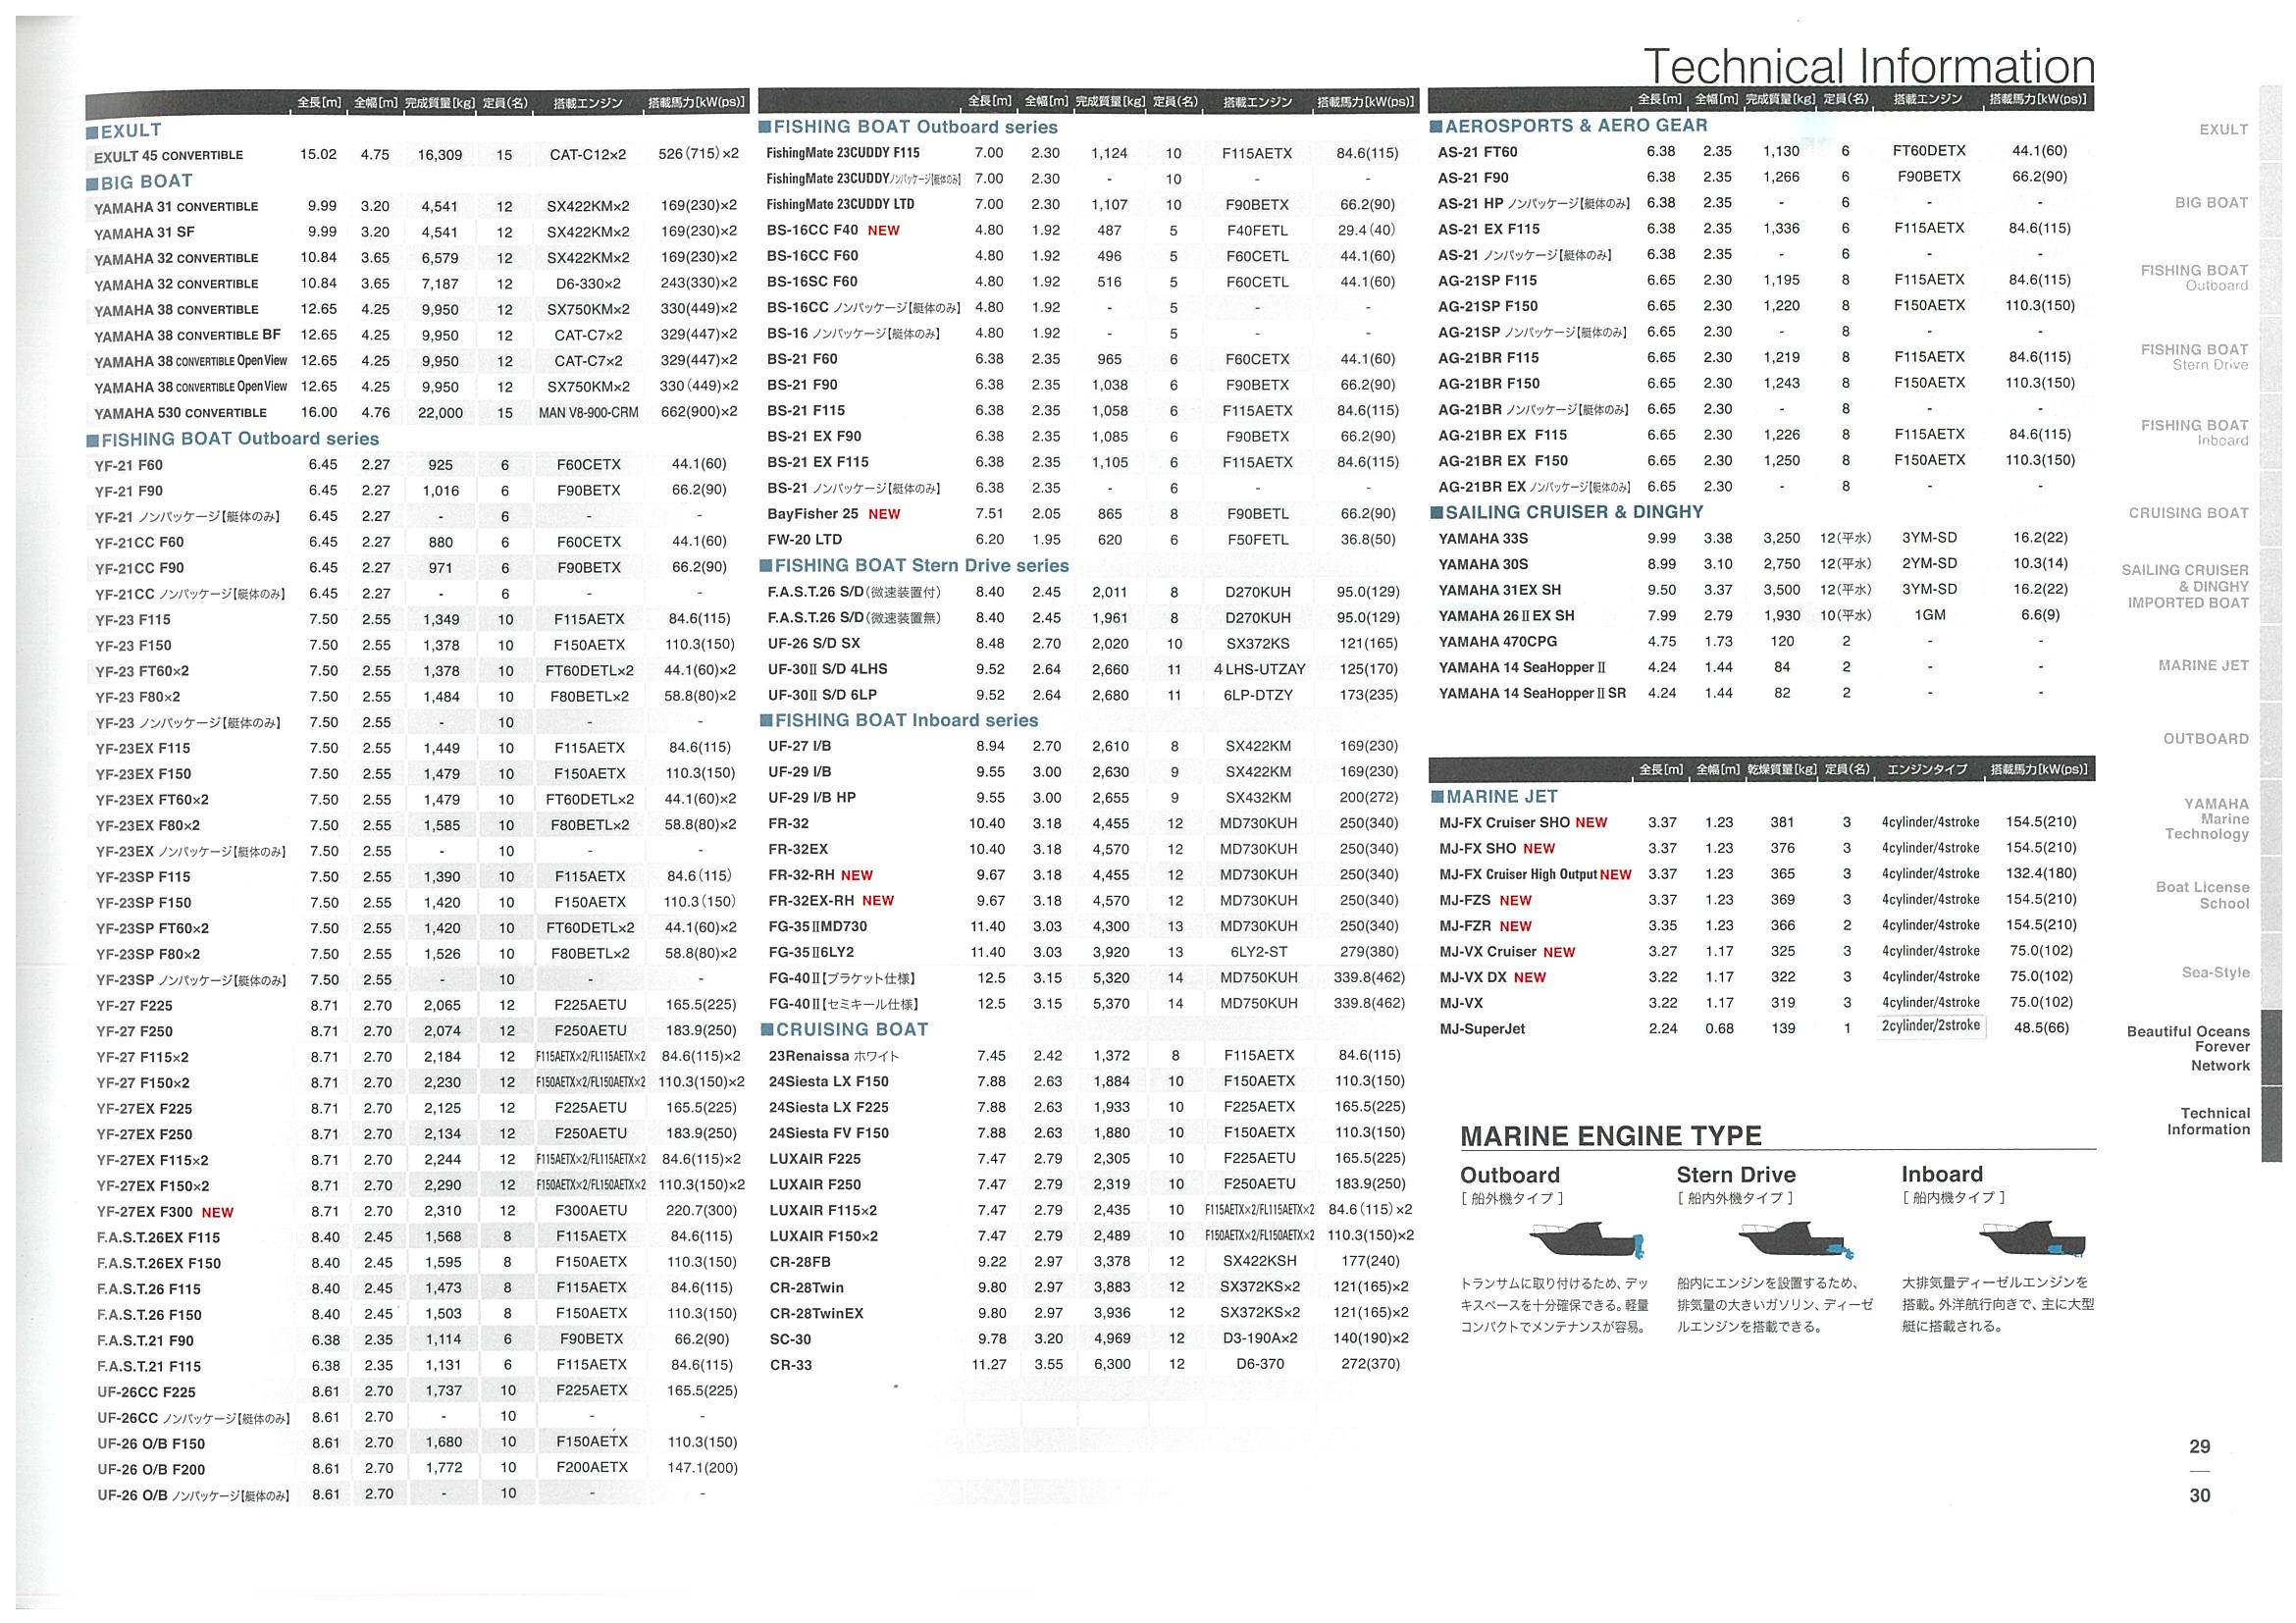The image size is (2296, 1623).
Task: Click the 6LY2-ST engine cell
Action: point(1259,952)
